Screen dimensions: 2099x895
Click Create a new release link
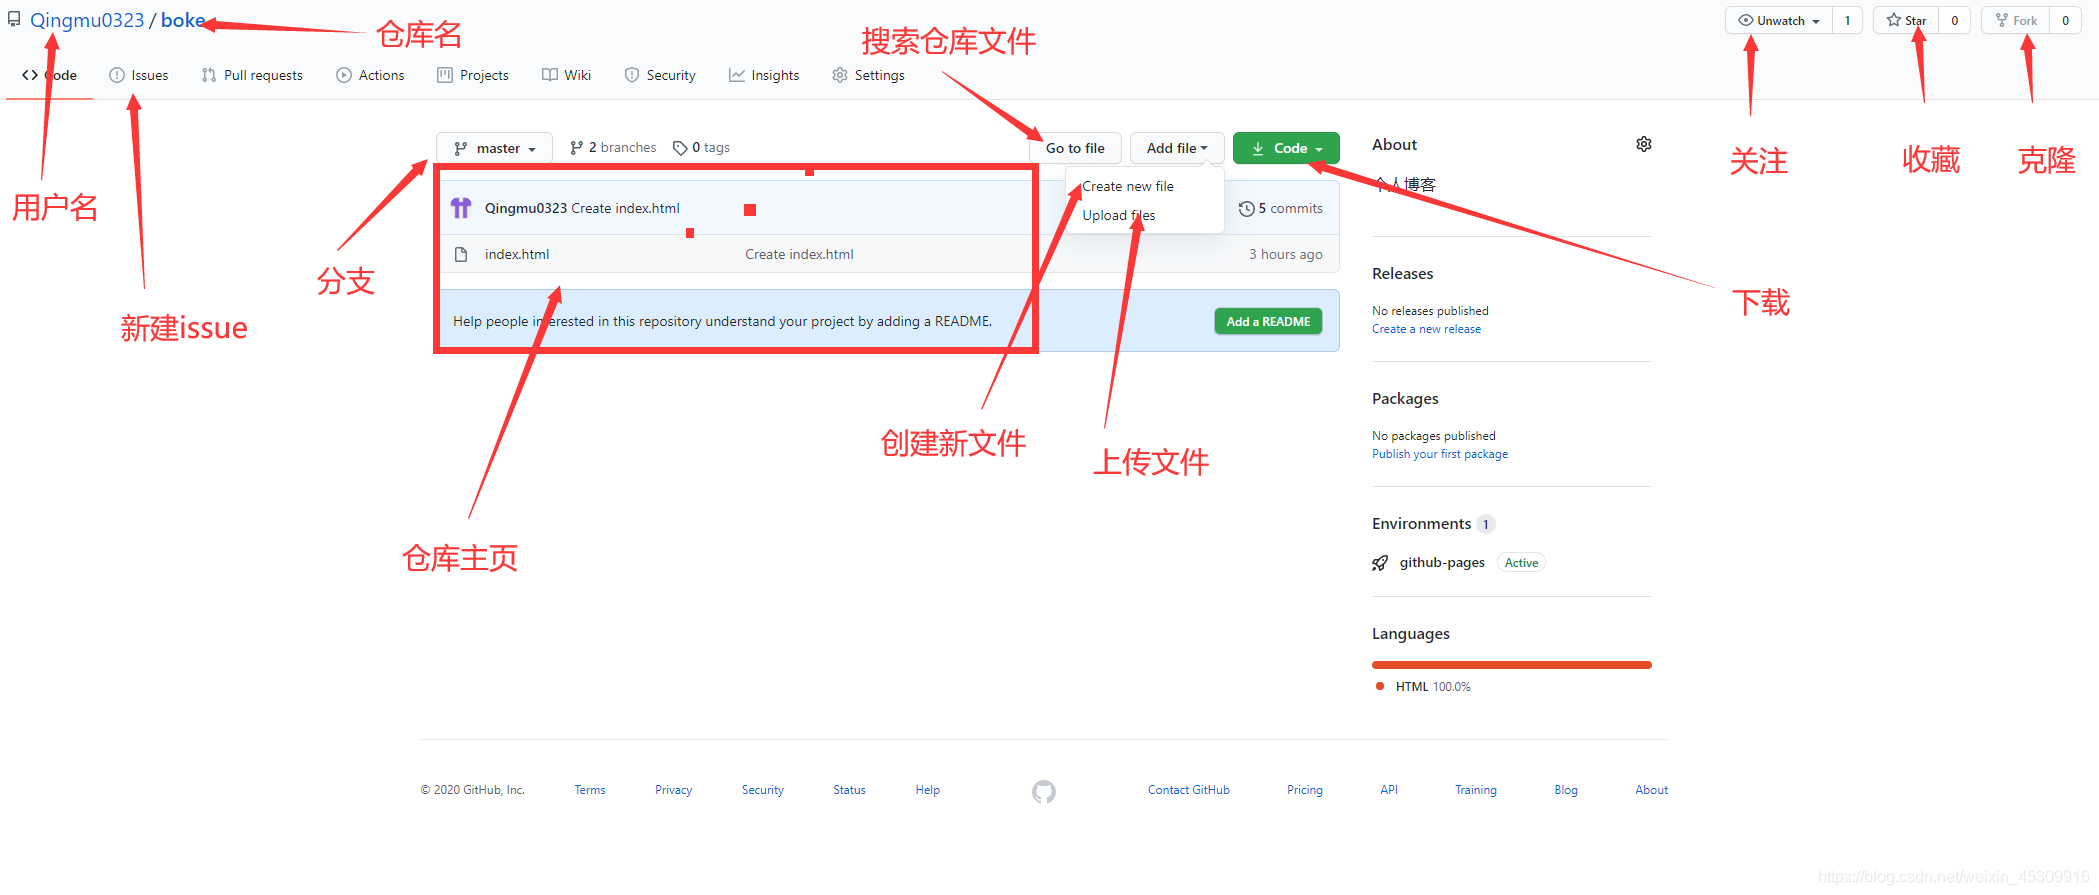coord(1426,329)
